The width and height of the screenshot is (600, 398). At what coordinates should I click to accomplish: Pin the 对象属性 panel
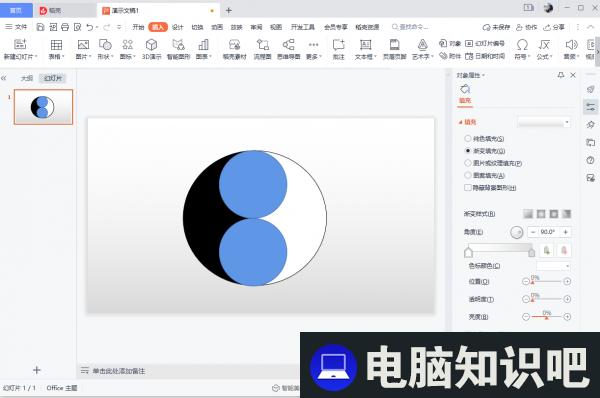click(x=561, y=75)
